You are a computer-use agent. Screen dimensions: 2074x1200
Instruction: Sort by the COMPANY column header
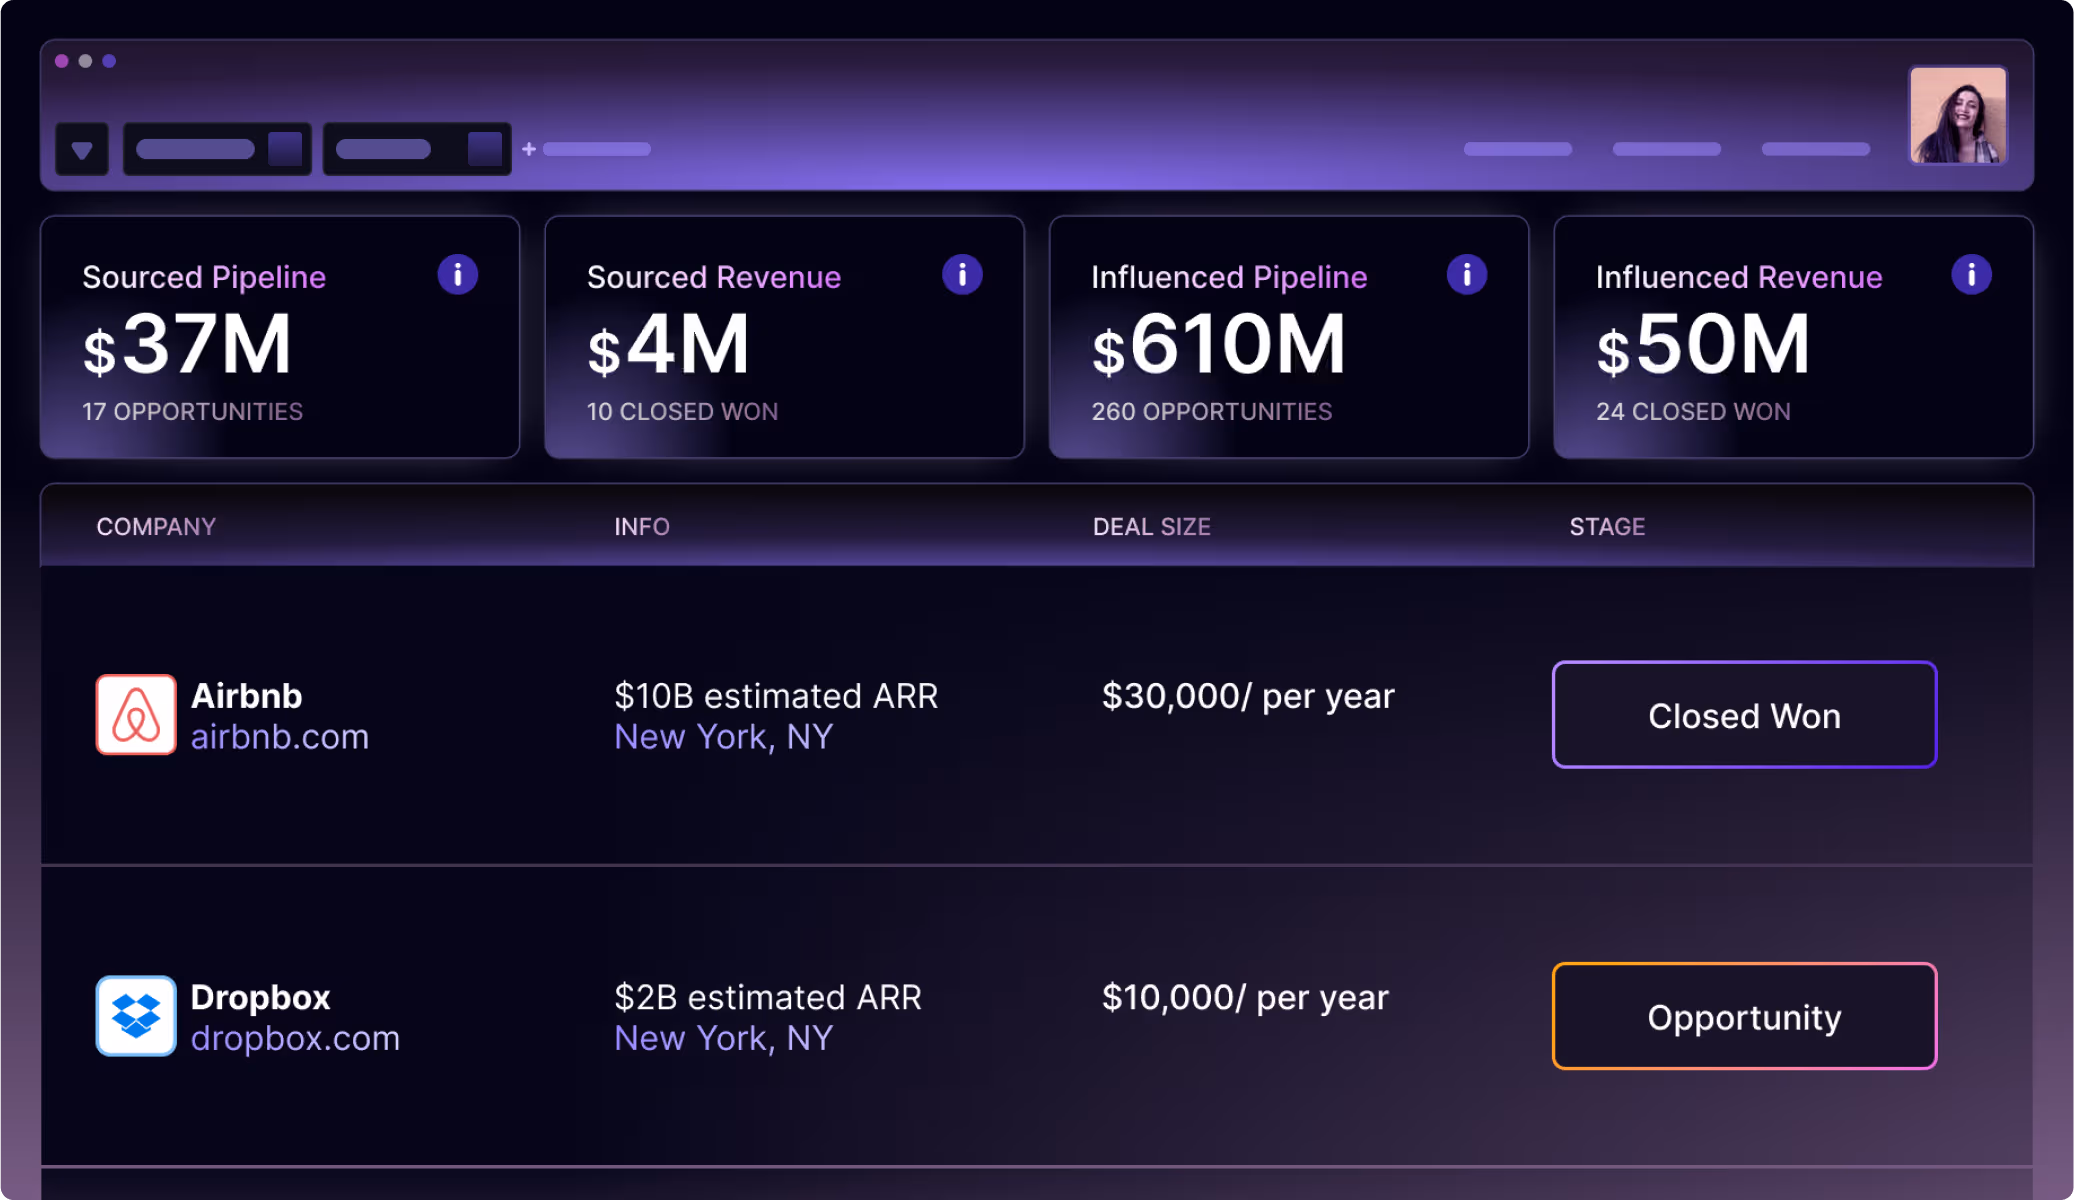pyautogui.click(x=156, y=526)
